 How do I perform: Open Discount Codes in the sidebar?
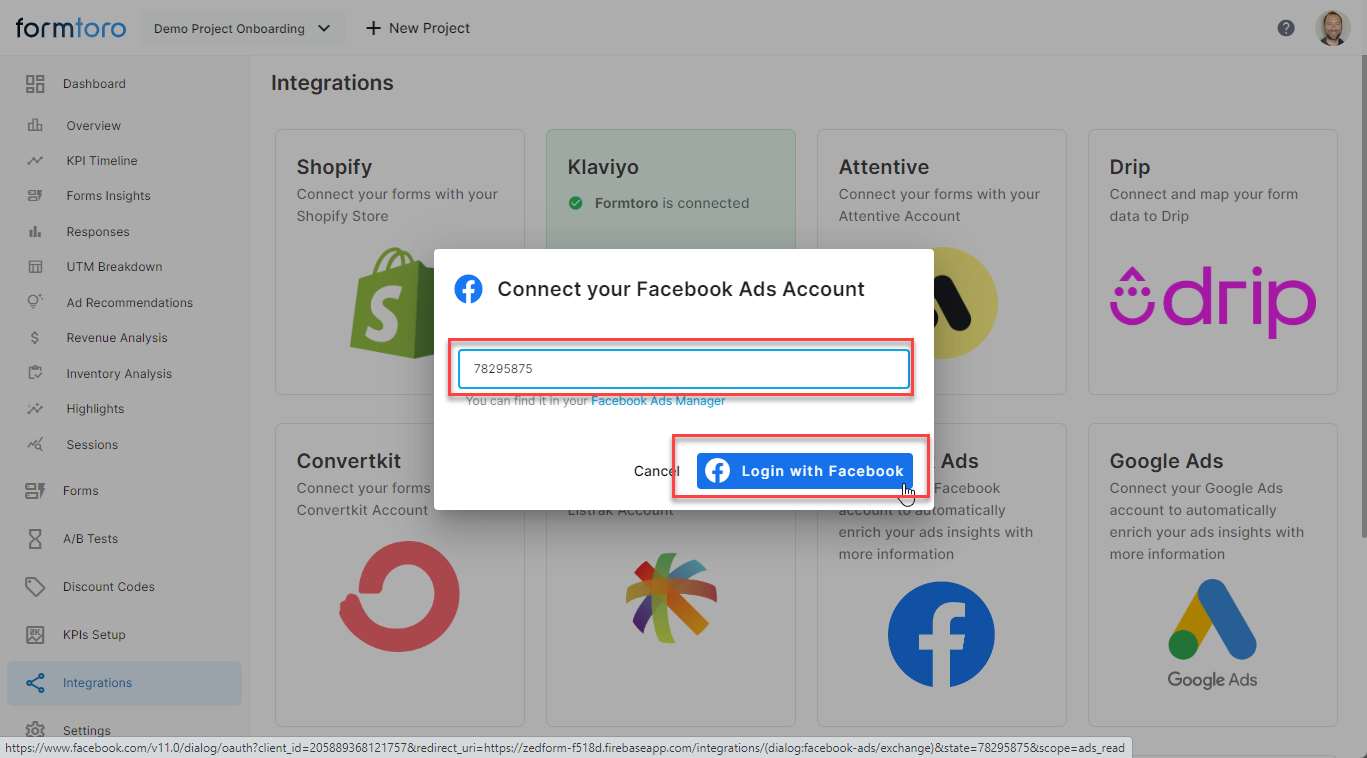(108, 587)
